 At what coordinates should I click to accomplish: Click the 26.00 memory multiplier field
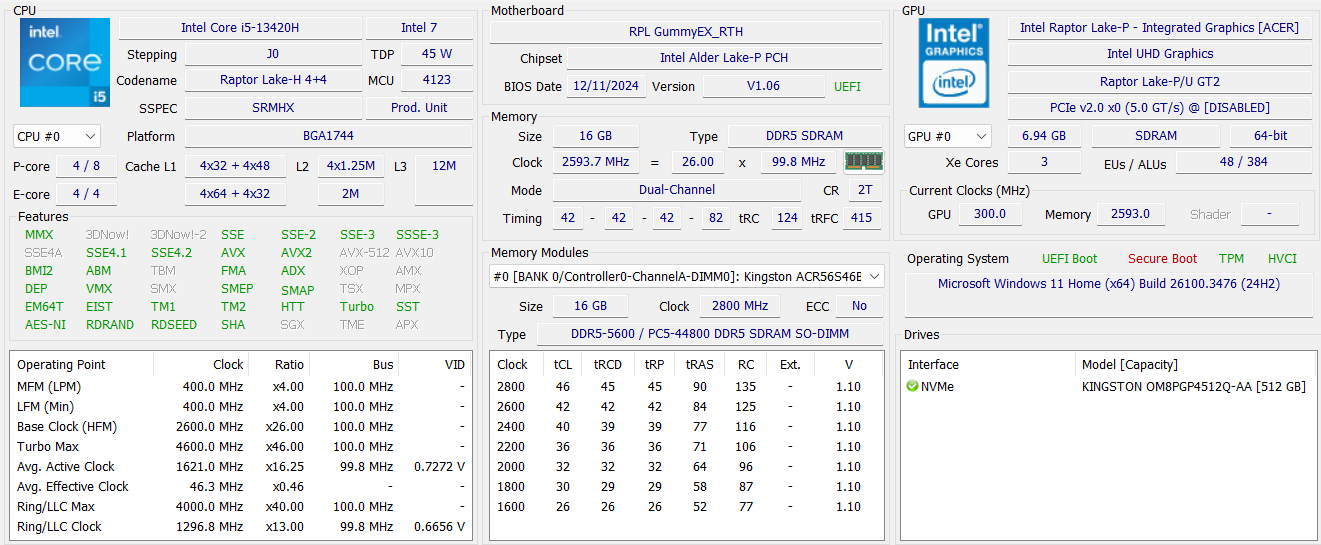tap(698, 162)
